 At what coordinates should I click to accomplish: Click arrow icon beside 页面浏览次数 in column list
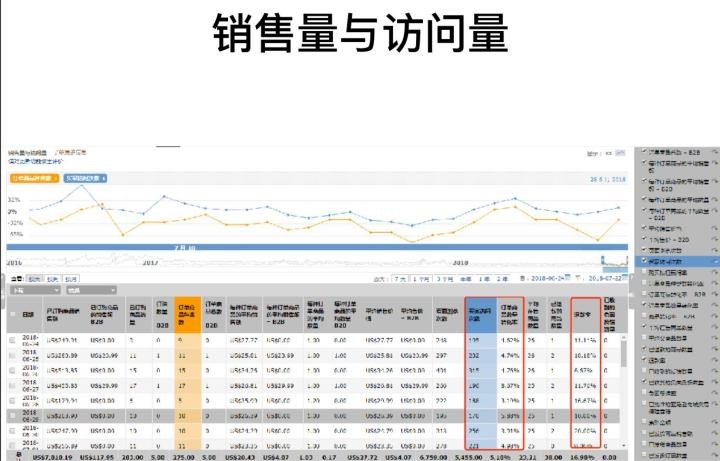(x=715, y=250)
